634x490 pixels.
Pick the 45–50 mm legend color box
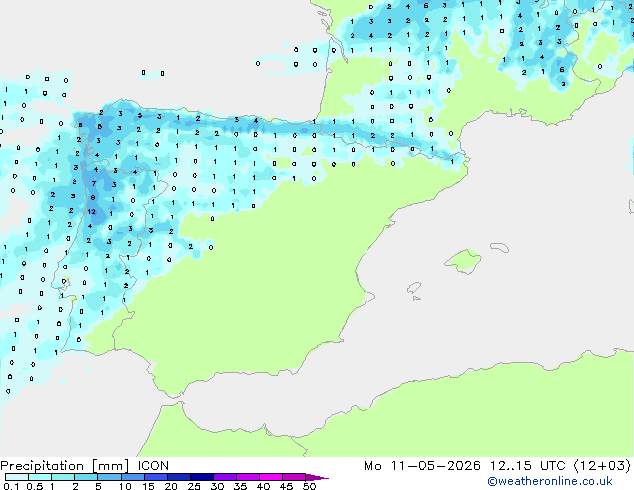click(x=294, y=477)
